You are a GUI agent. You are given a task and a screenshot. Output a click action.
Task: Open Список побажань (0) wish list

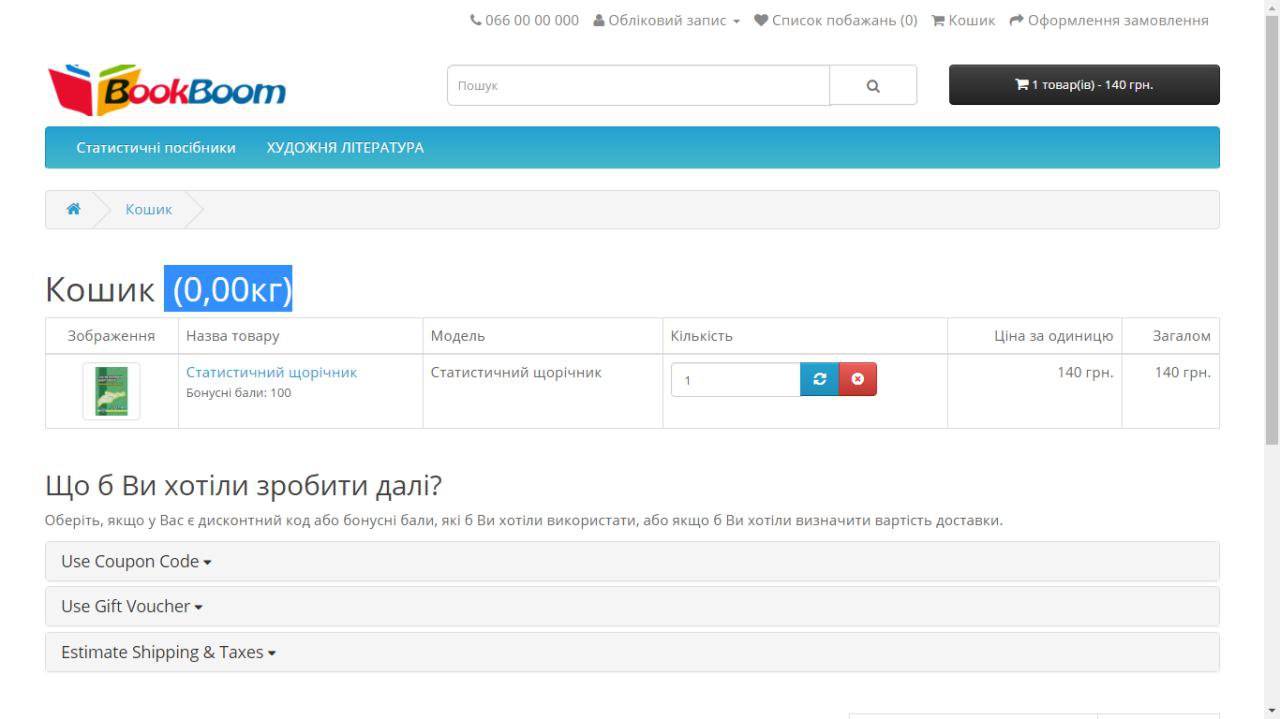835,20
